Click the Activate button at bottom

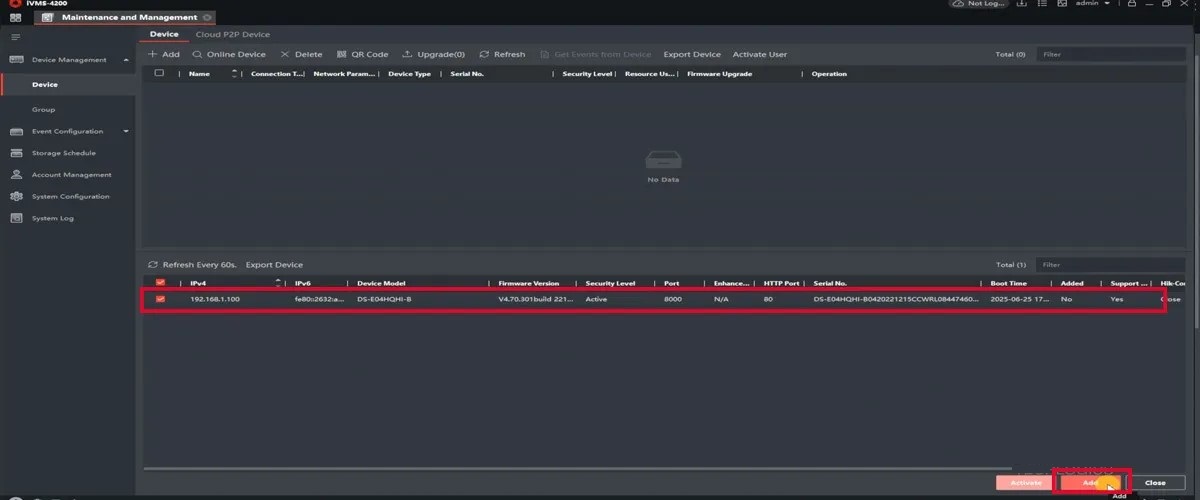1026,482
